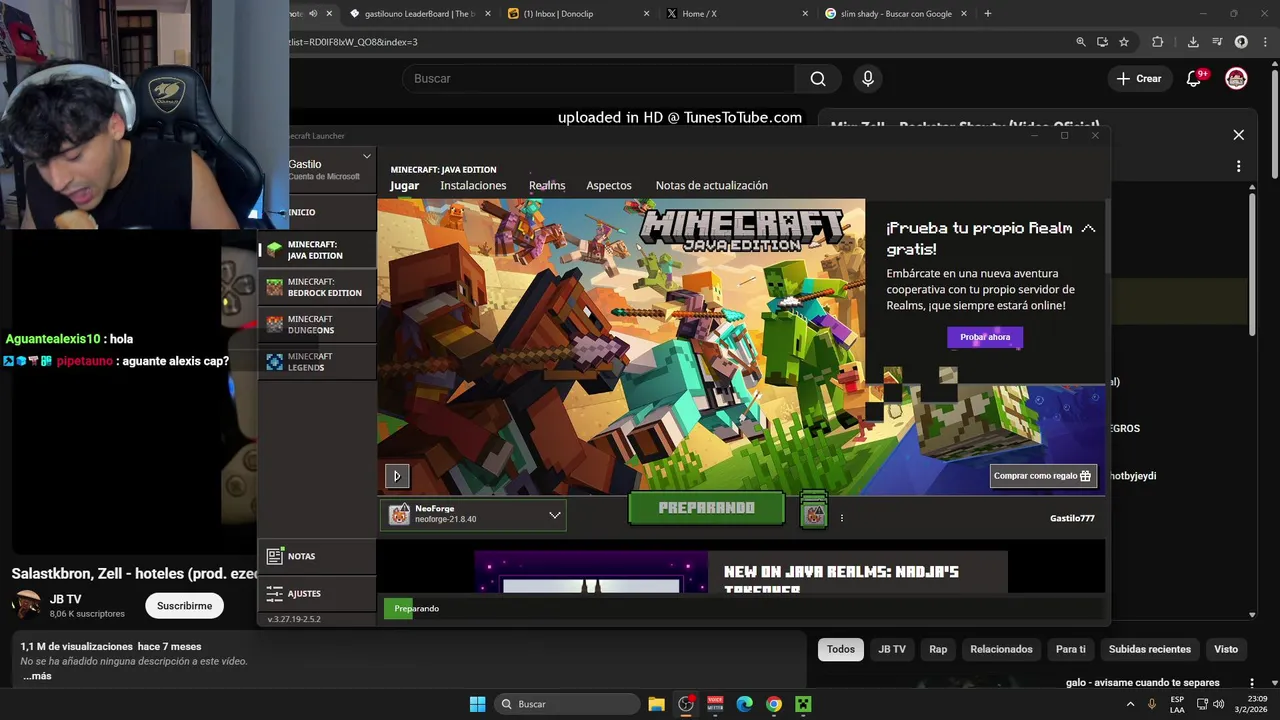Open Chrome downloads icon
The height and width of the screenshot is (720, 1280).
[x=1193, y=42]
